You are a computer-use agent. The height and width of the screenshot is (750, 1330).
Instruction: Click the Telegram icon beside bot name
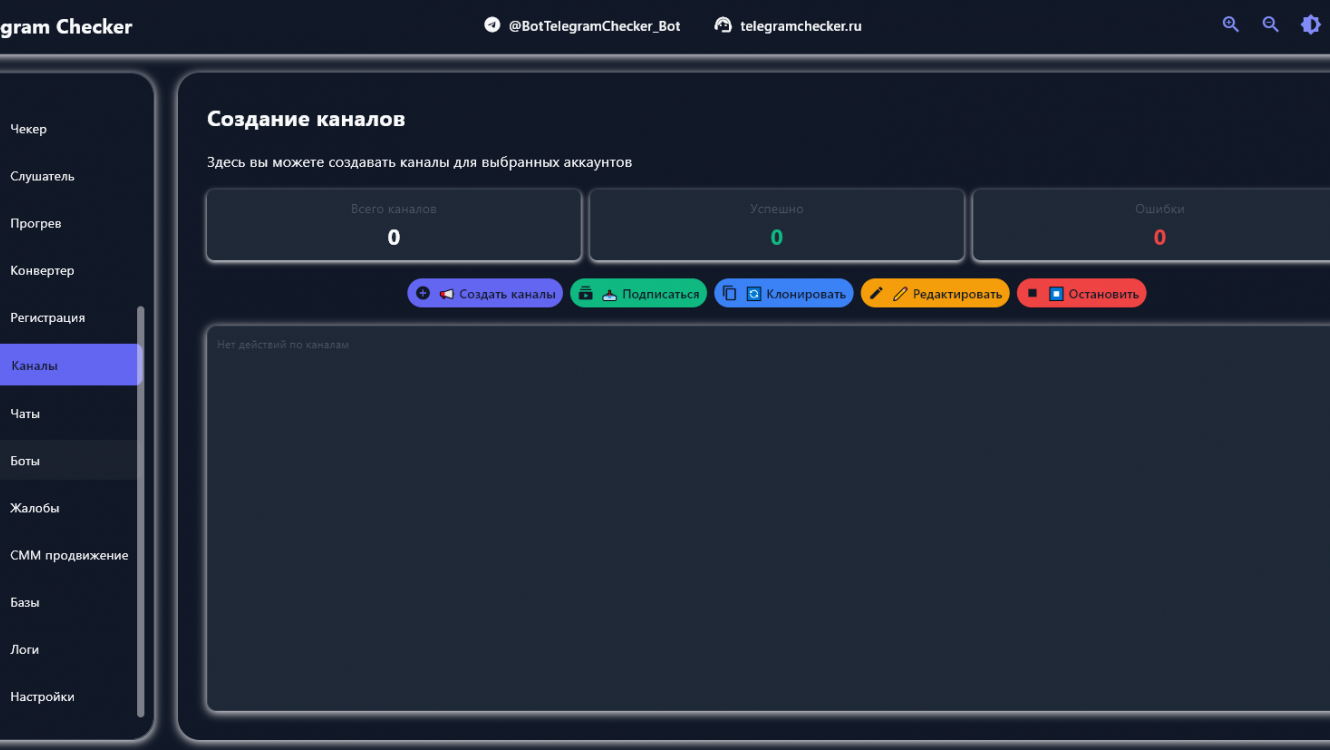[x=492, y=25]
